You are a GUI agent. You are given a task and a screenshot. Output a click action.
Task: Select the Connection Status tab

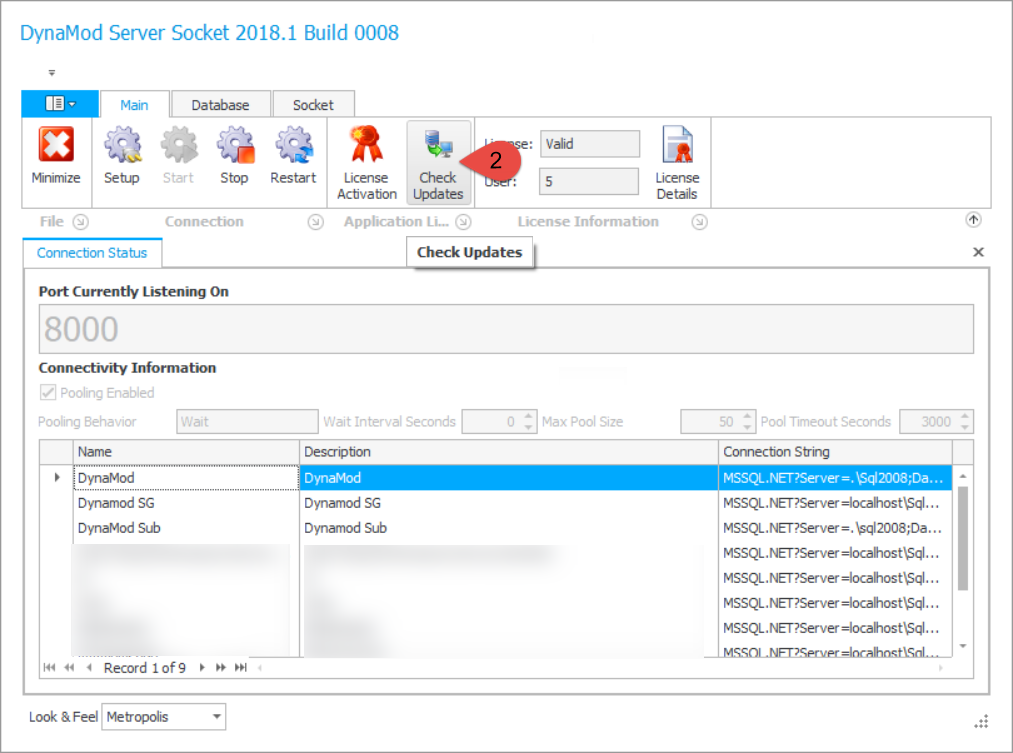pos(92,253)
